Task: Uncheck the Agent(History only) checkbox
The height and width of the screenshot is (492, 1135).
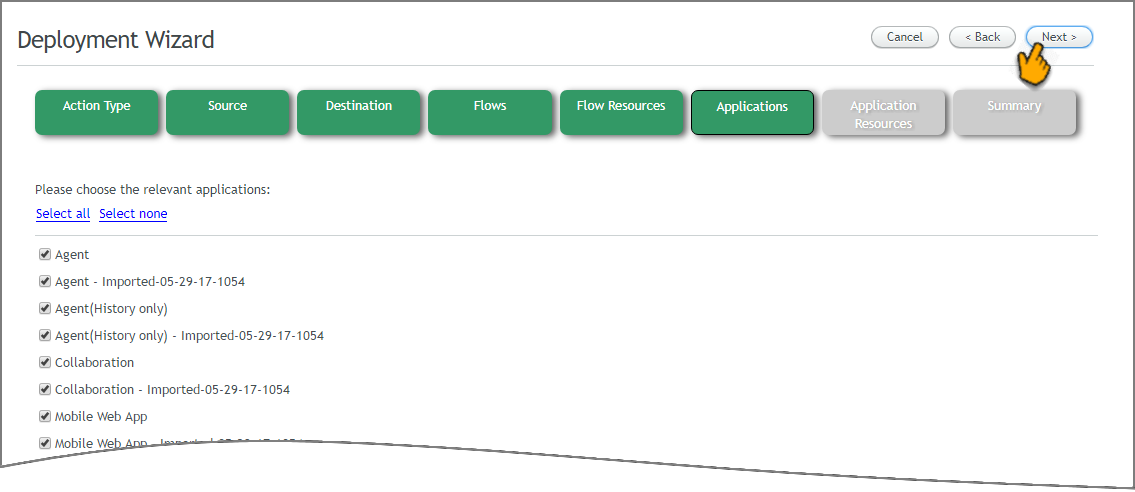Action: click(x=45, y=308)
